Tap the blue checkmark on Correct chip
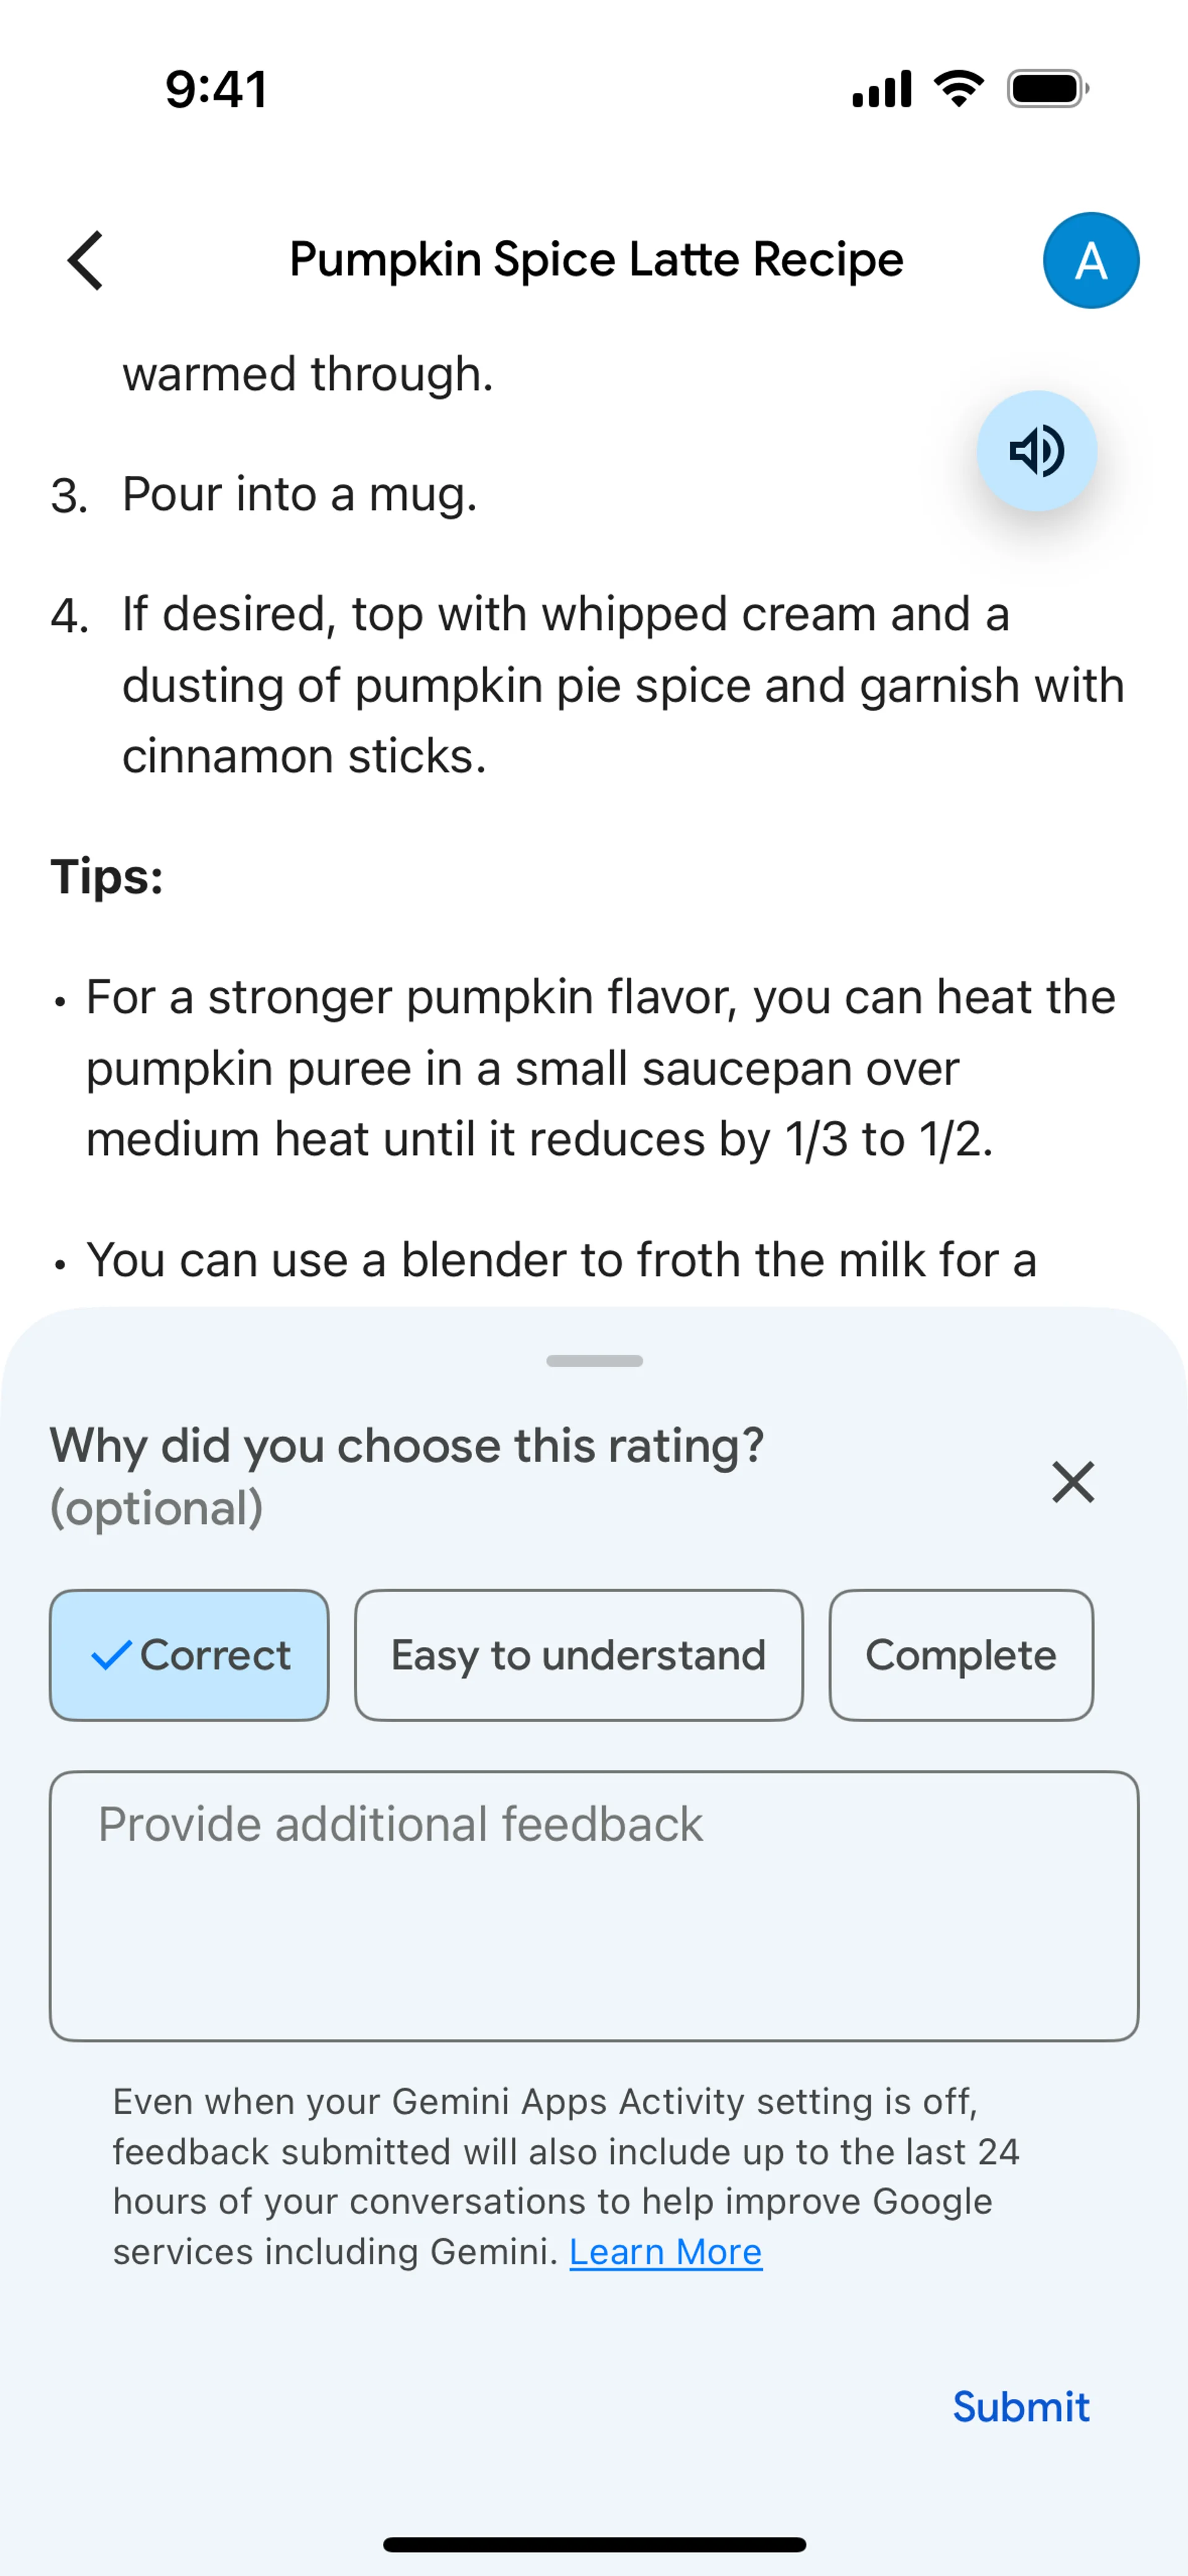The height and width of the screenshot is (2576, 1188). pos(111,1655)
